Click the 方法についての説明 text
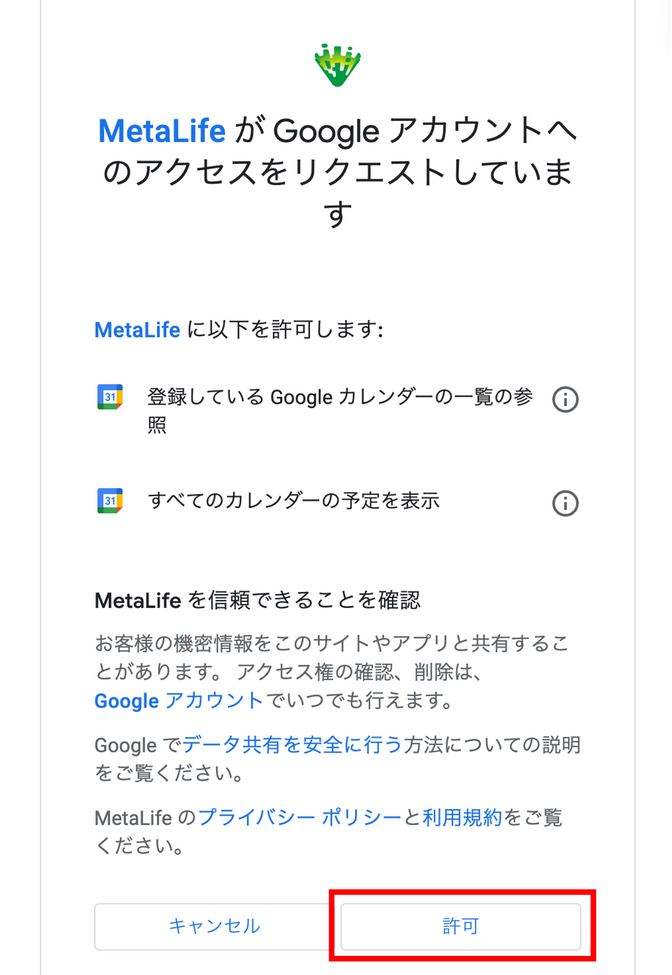This screenshot has width=672, height=975. click(492, 744)
